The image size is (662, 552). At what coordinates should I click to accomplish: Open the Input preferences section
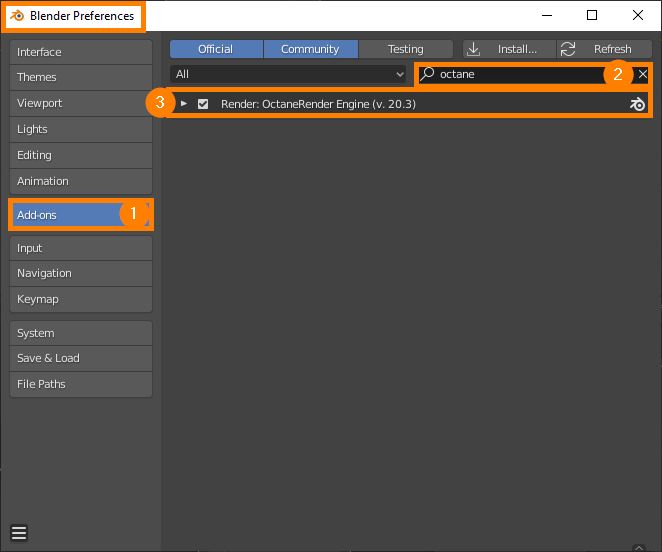point(81,248)
